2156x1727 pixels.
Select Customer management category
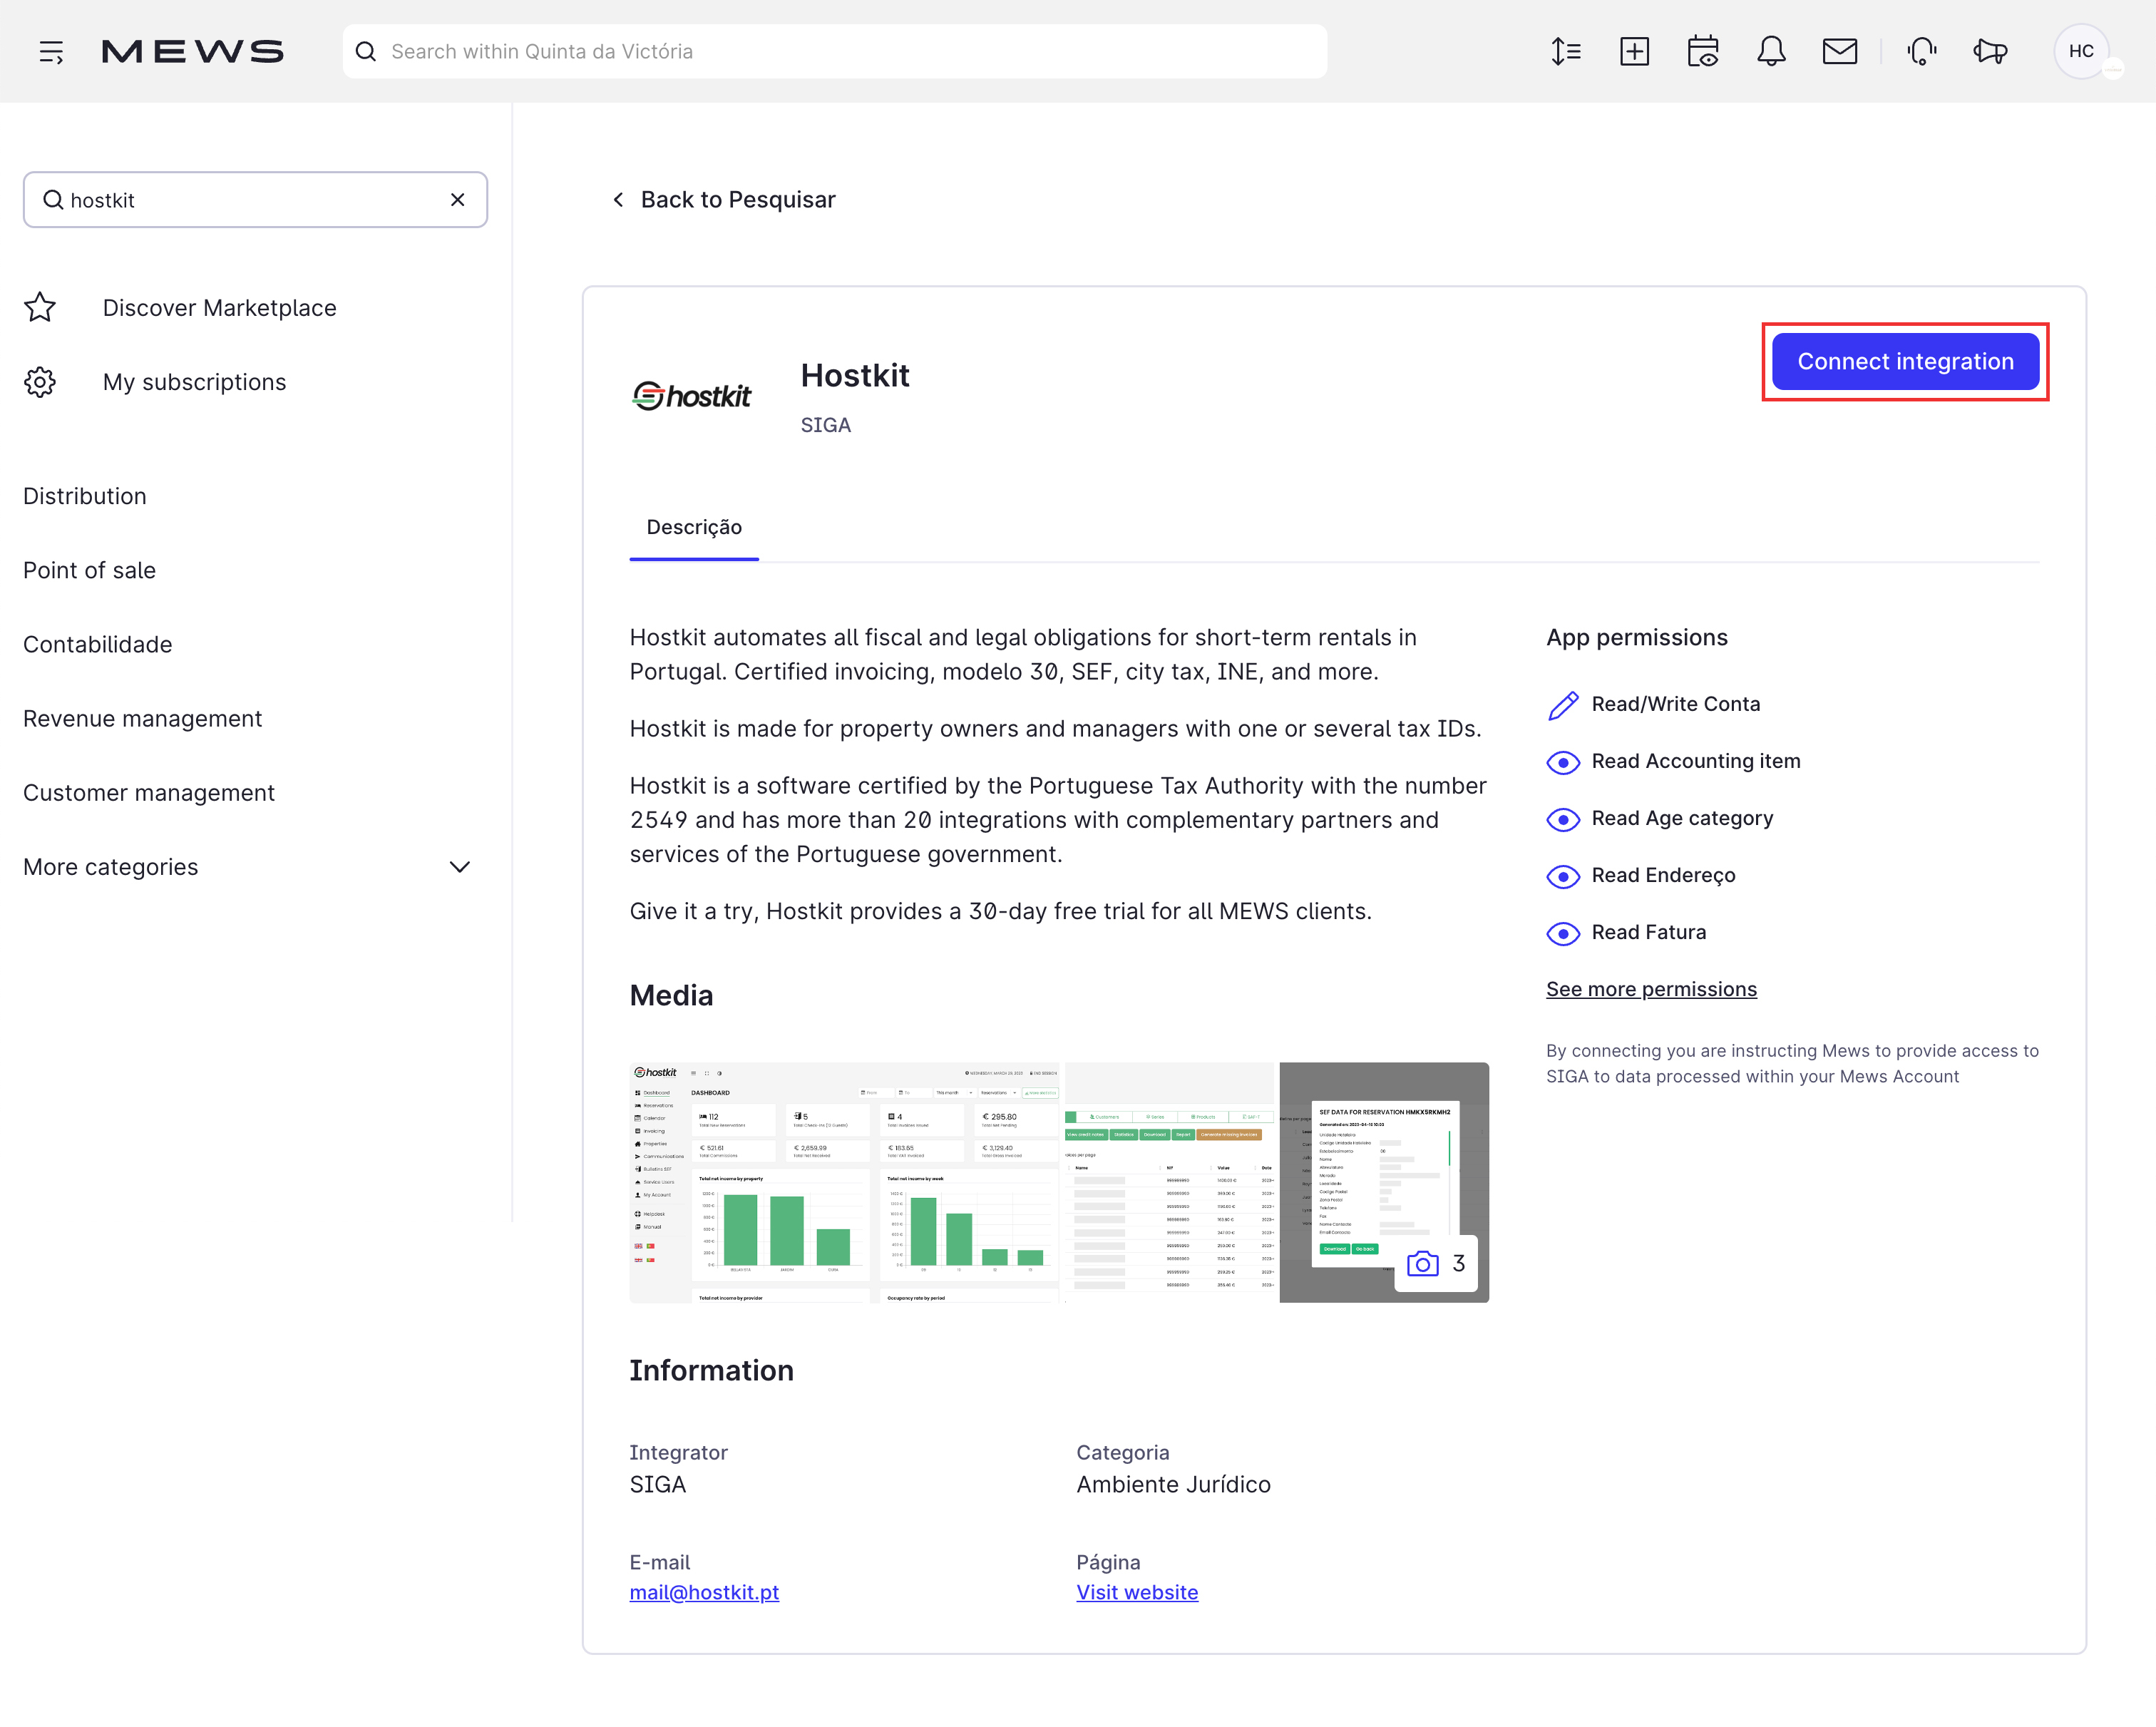(148, 792)
